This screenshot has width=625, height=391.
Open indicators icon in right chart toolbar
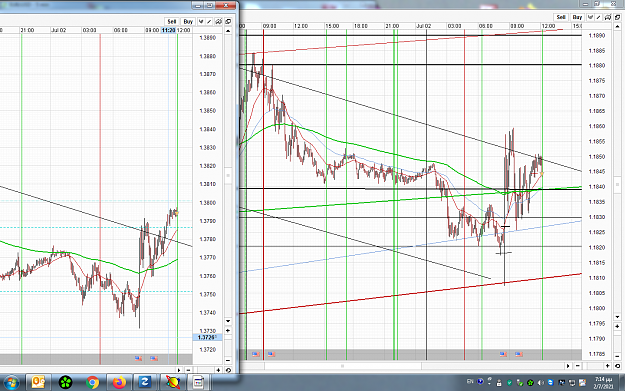coord(608,17)
